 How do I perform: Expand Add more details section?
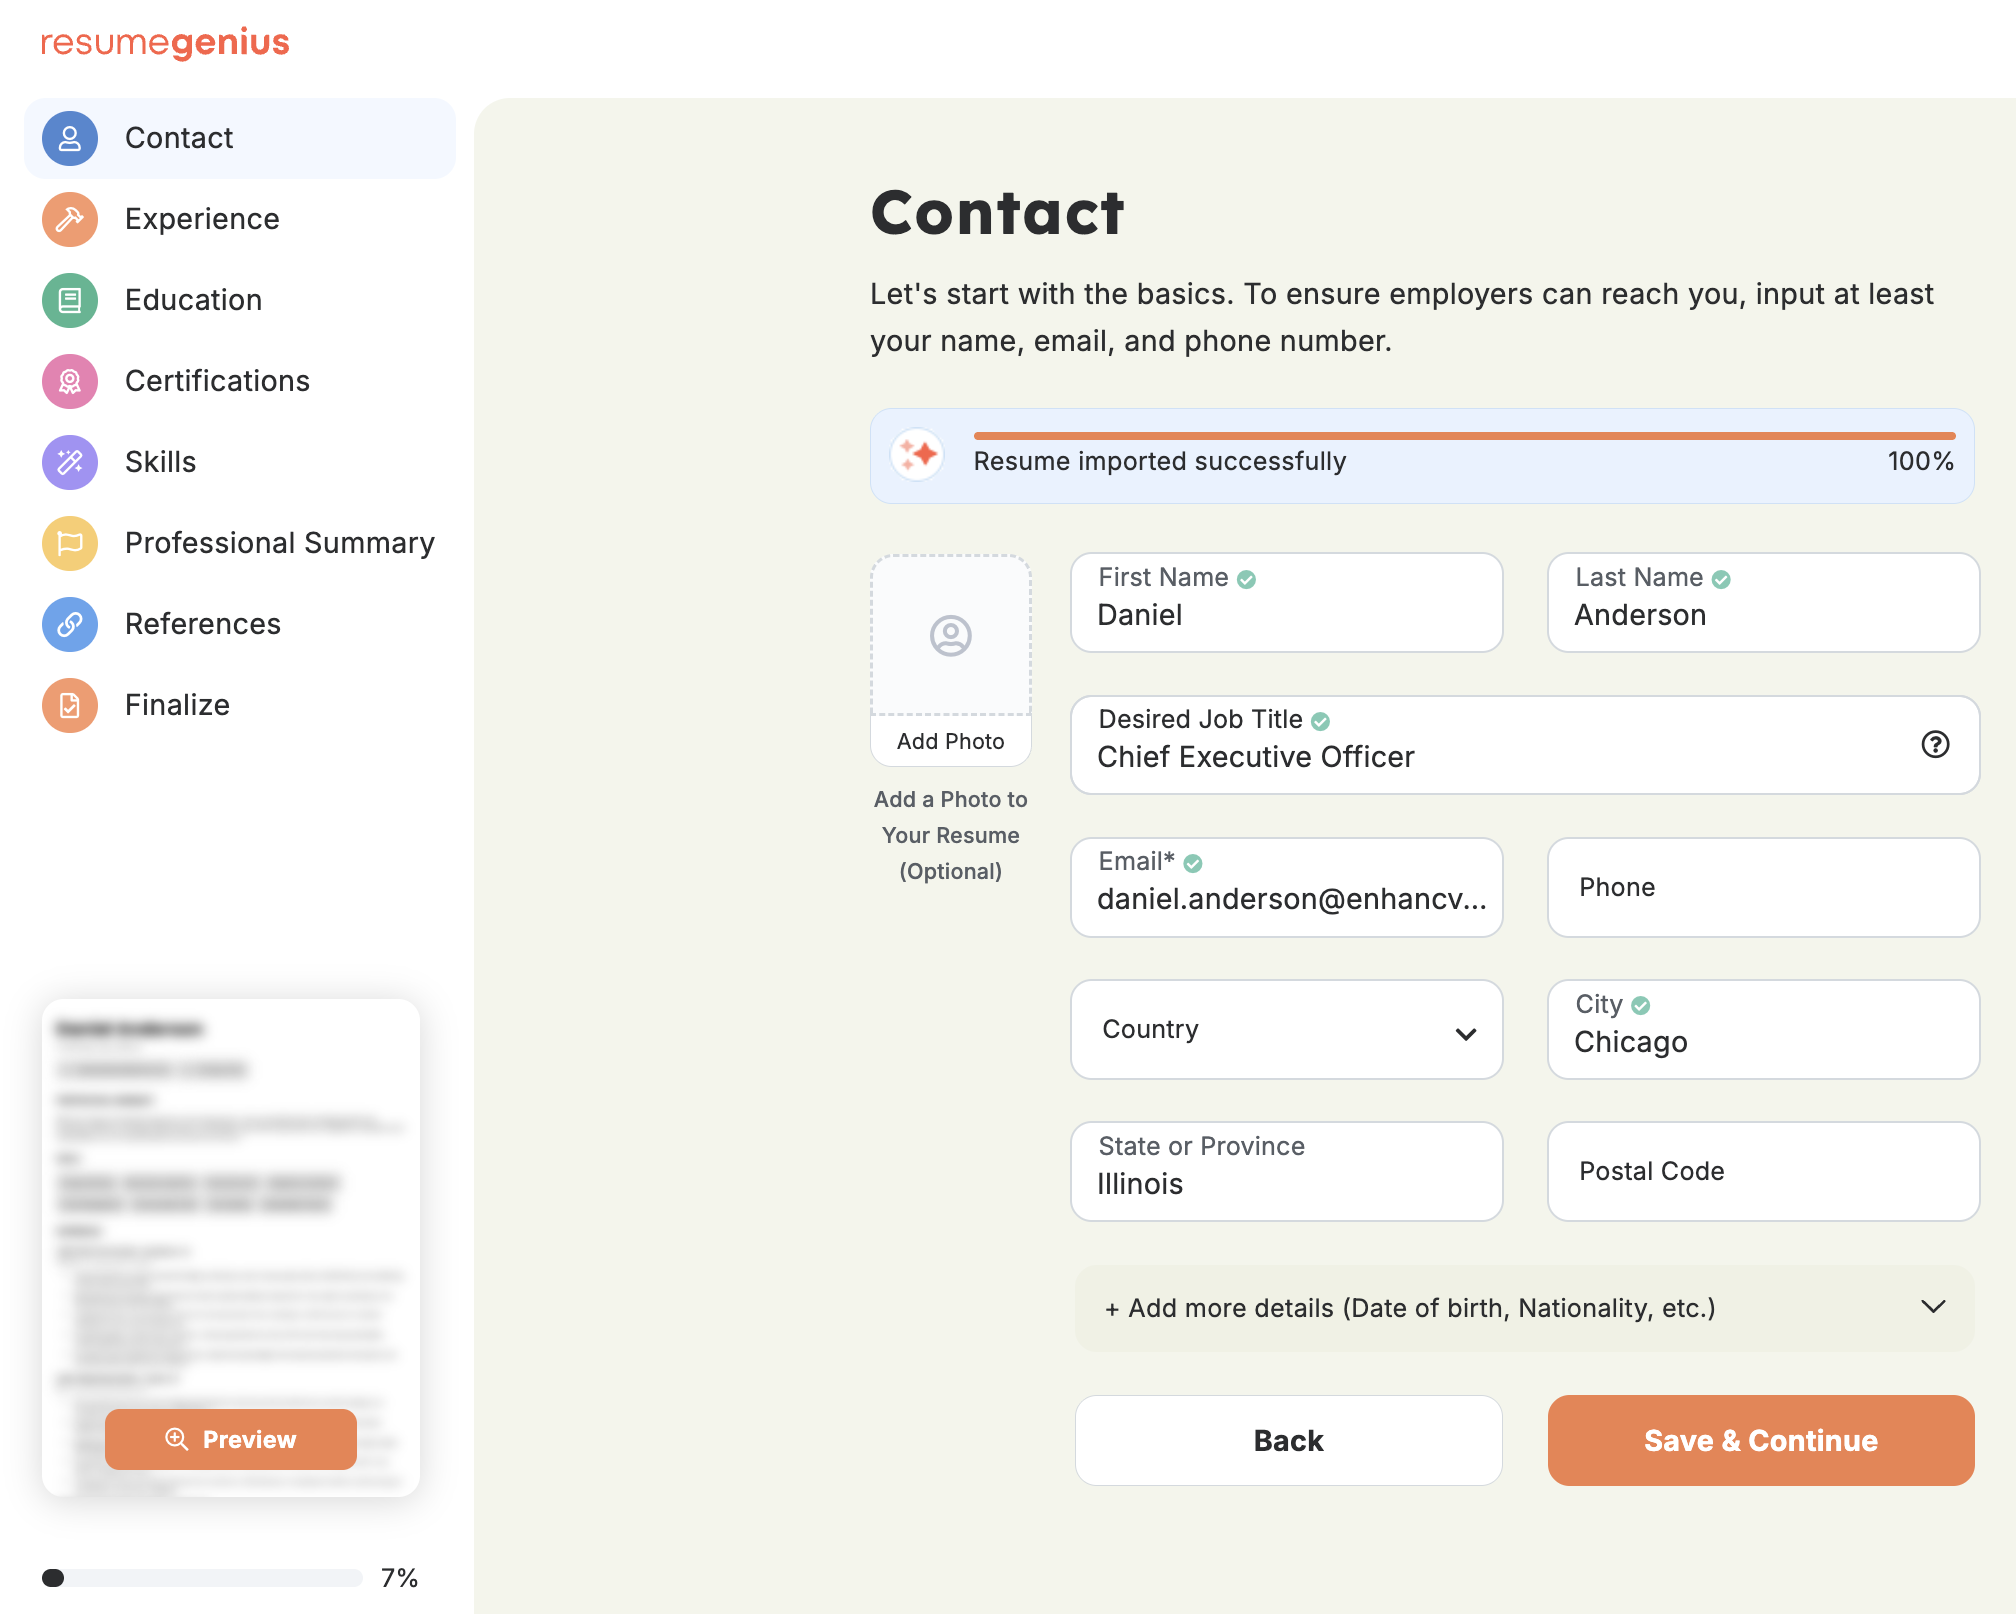click(x=1524, y=1308)
